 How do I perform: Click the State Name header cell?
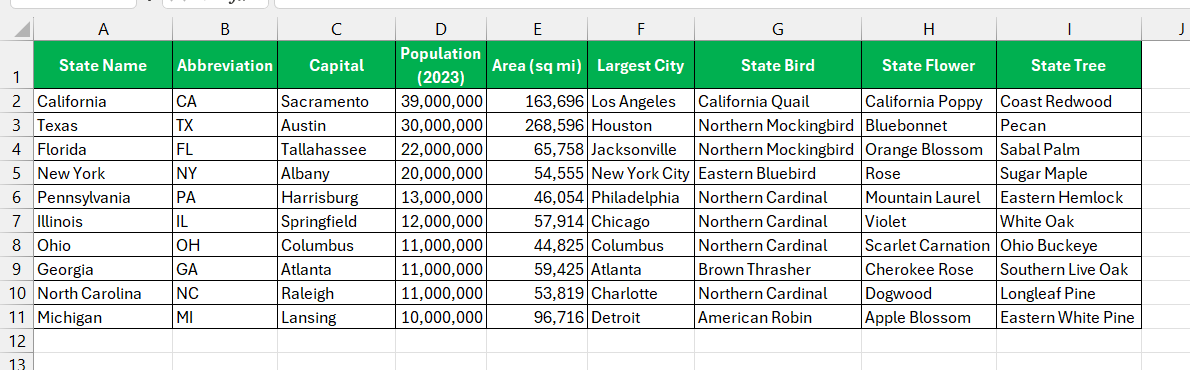(x=103, y=65)
